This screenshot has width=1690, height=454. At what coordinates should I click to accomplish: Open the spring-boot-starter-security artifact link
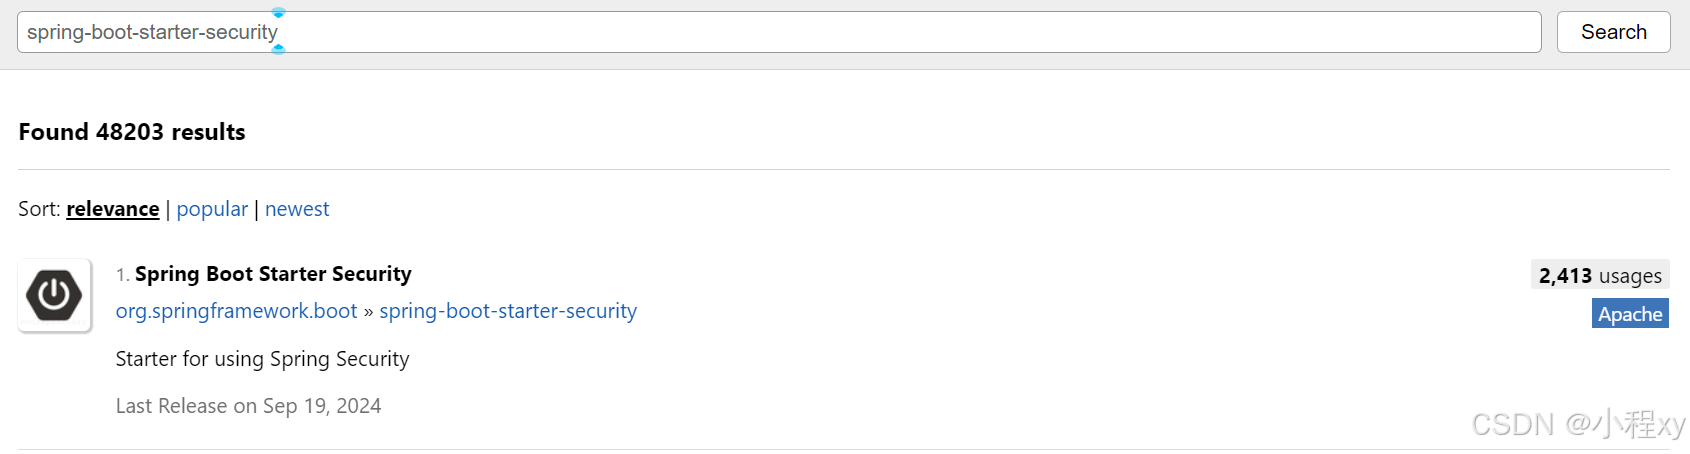point(508,311)
